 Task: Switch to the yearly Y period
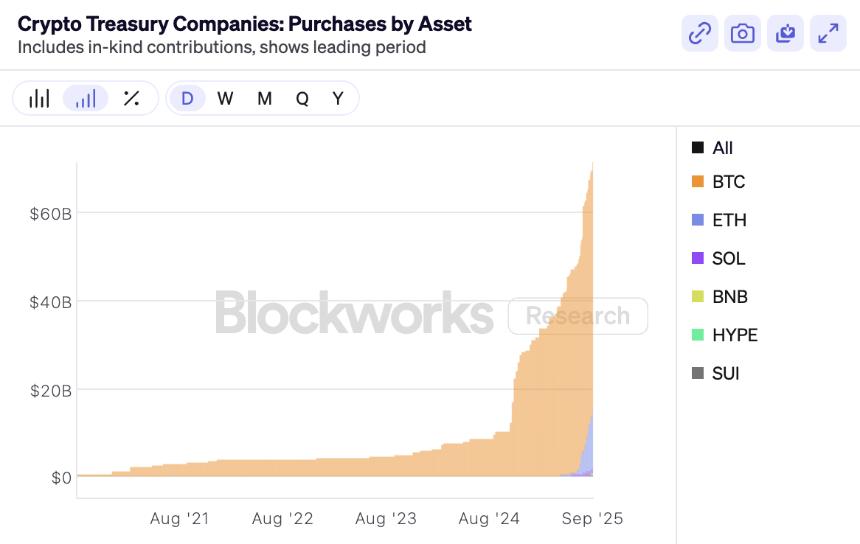[x=338, y=98]
